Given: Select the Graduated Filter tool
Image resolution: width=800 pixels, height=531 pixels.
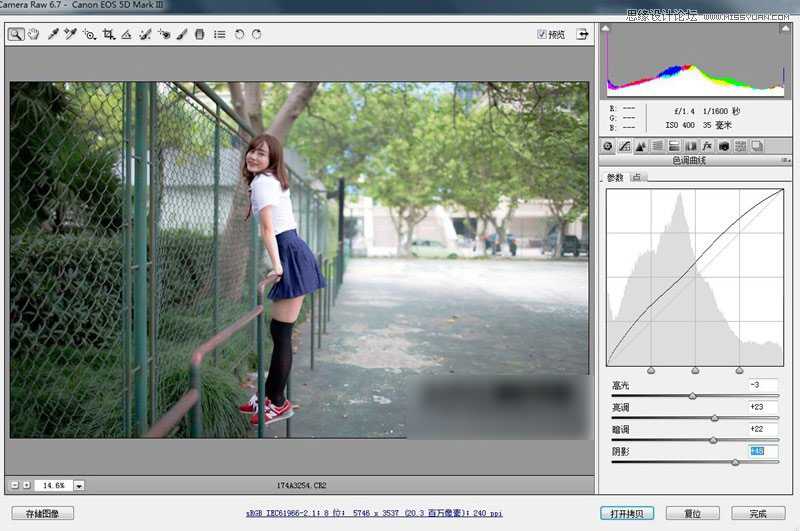Looking at the screenshot, I should (x=200, y=34).
